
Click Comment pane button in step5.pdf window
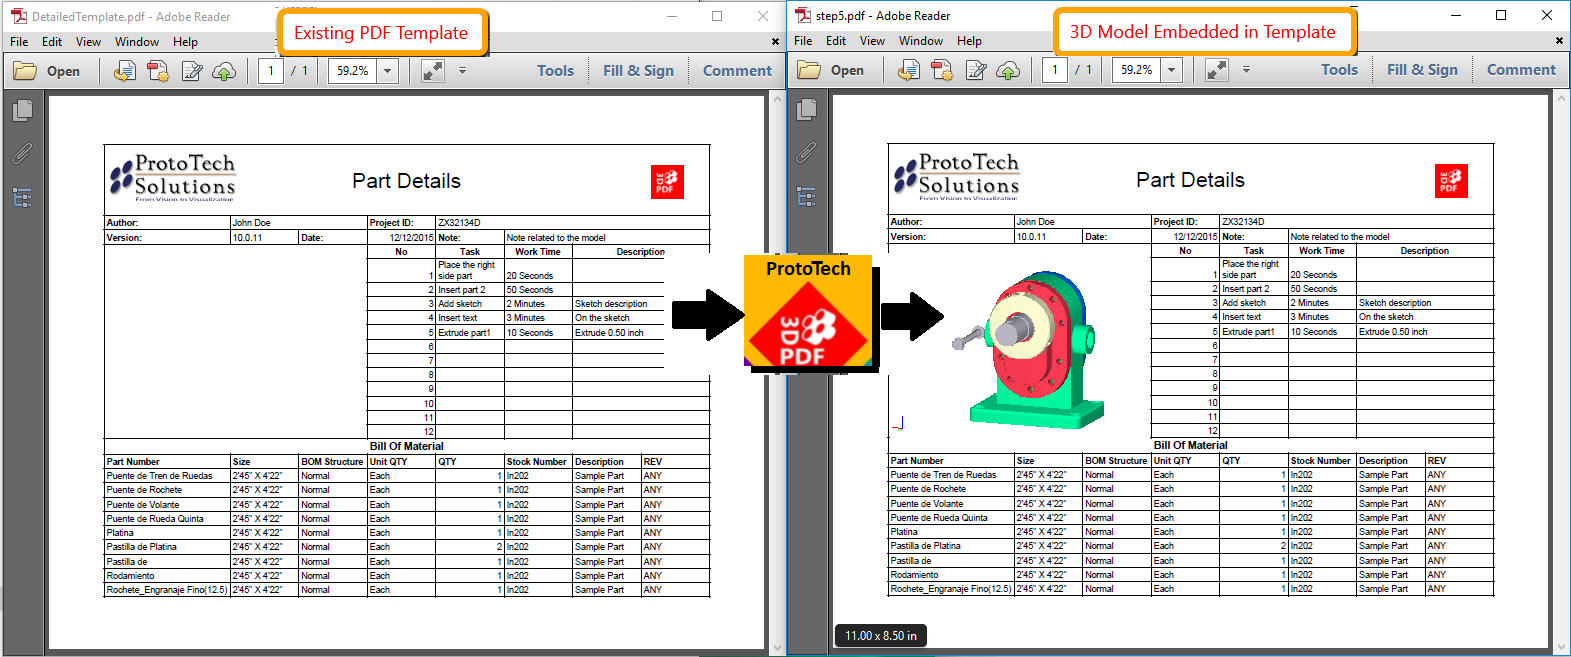(1521, 70)
